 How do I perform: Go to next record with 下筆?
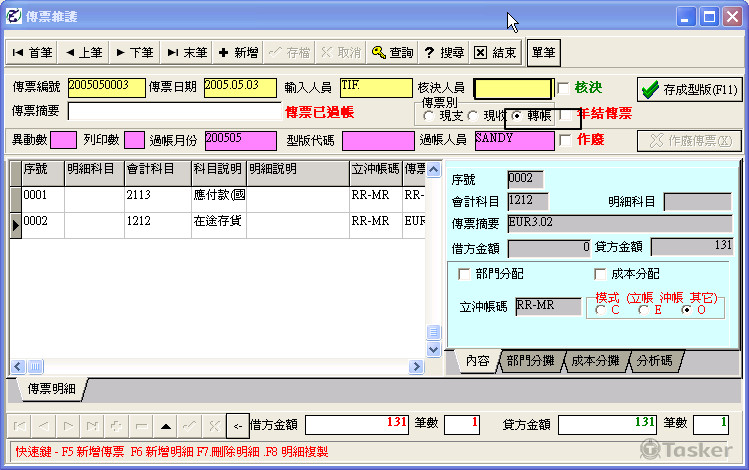click(x=135, y=53)
